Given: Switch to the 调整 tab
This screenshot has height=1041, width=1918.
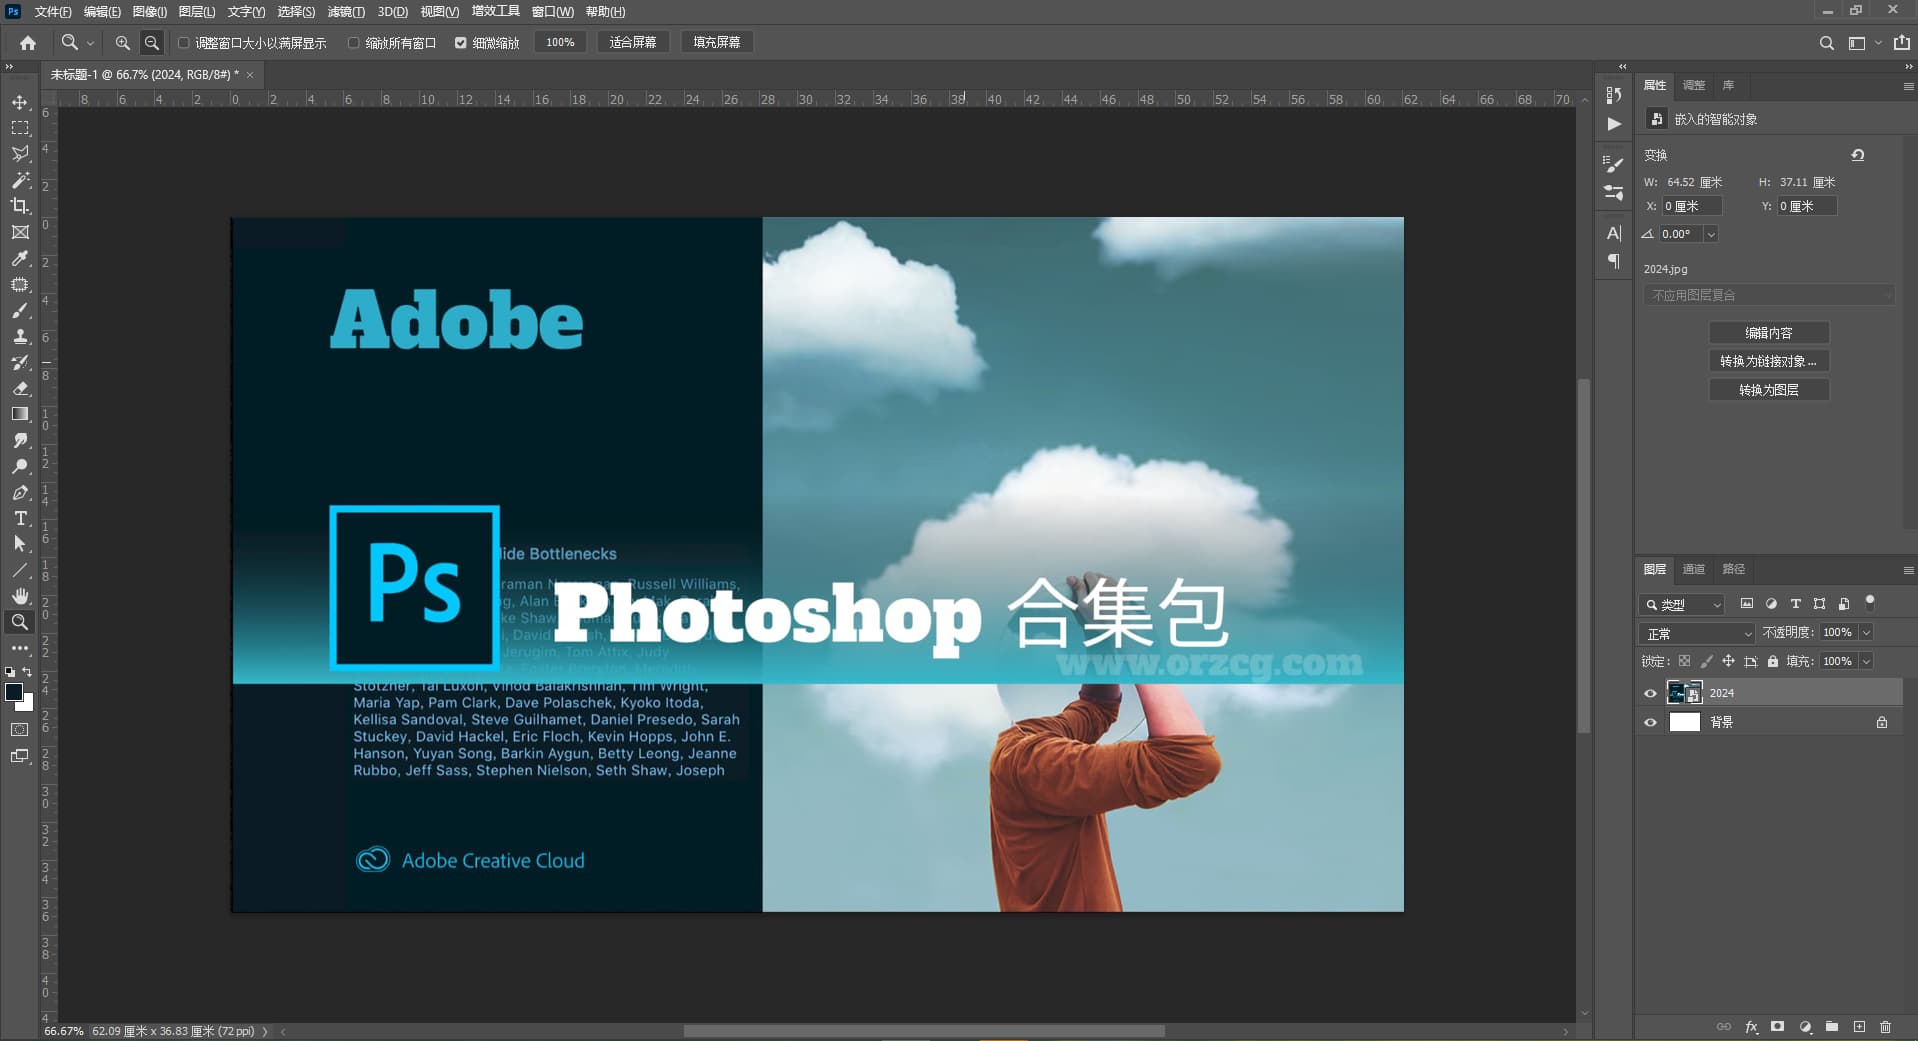Looking at the screenshot, I should click(x=1693, y=85).
